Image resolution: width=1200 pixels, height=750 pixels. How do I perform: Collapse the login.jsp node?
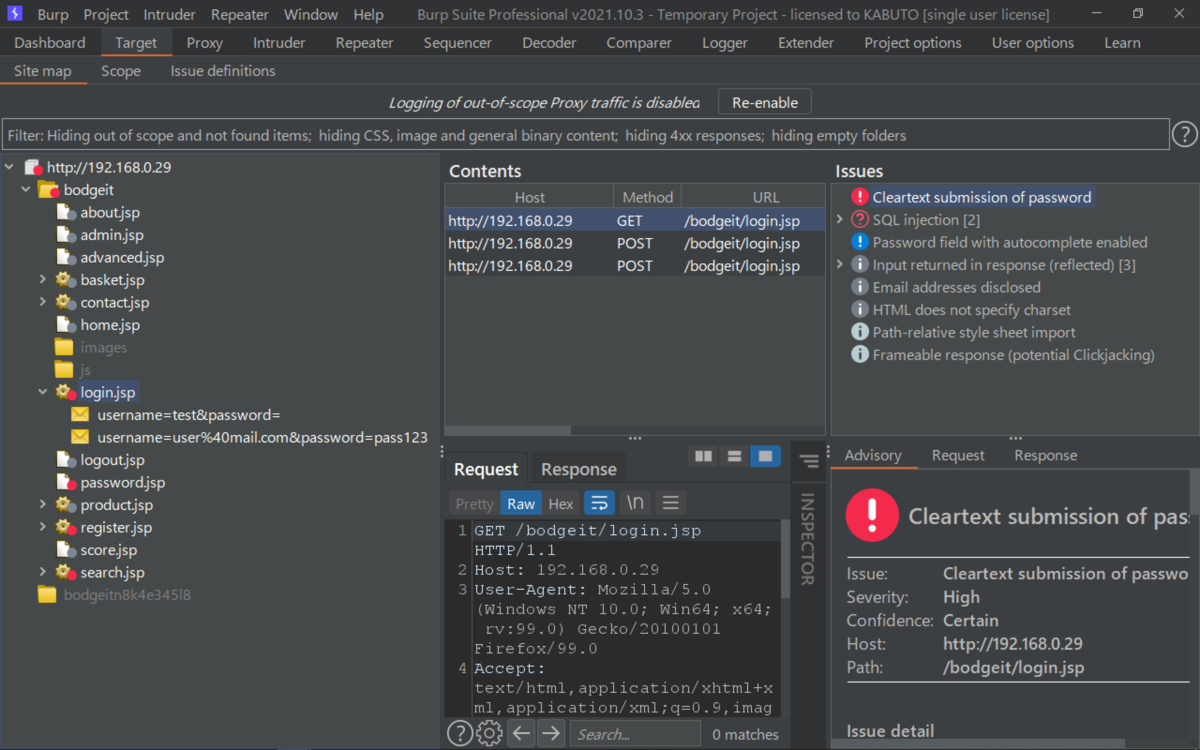click(43, 392)
